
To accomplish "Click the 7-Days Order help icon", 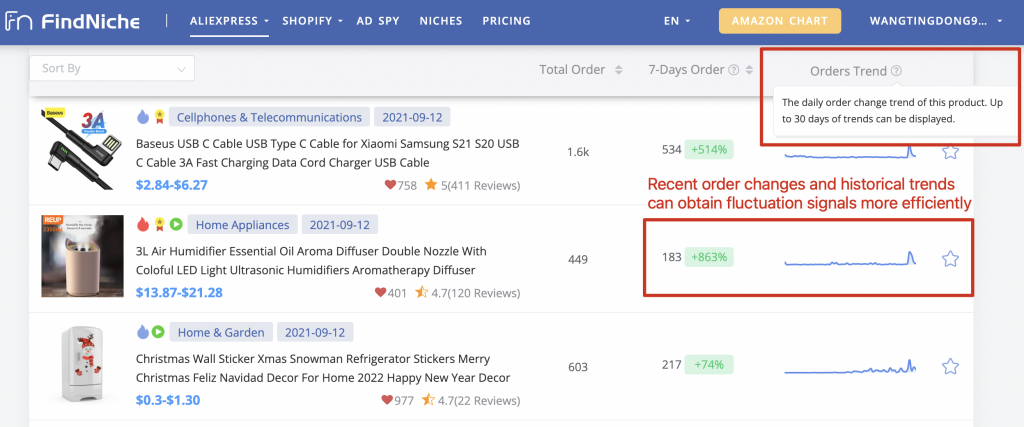I will click(734, 70).
